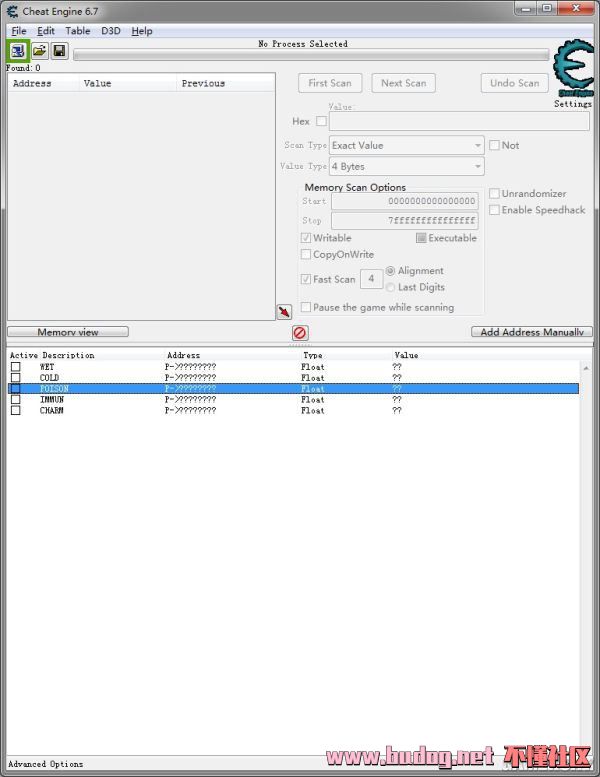Open the Table menu
This screenshot has width=600, height=777.
[x=78, y=31]
